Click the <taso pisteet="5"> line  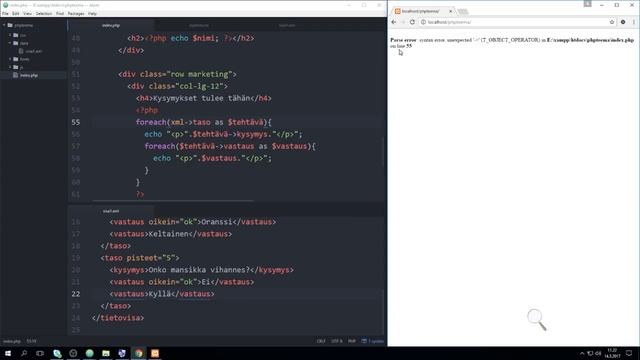[x=140, y=258]
